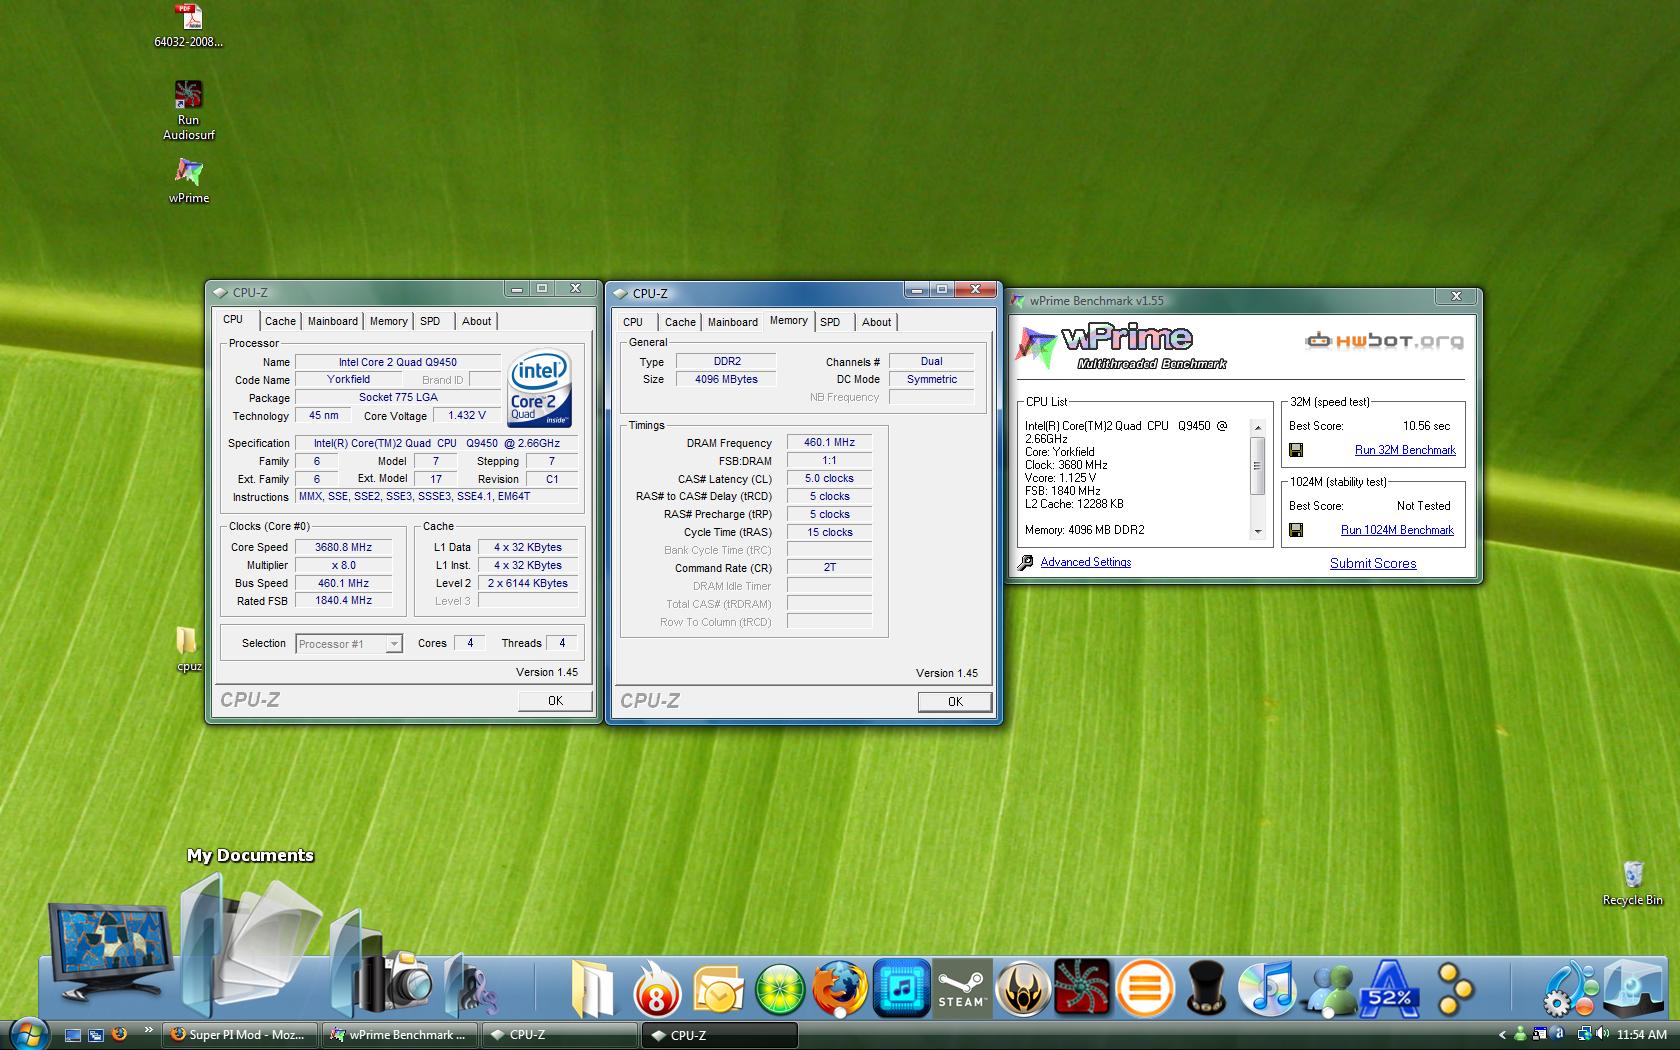Open the yellow spheres dock icon
The image size is (1680, 1050).
click(x=1454, y=988)
